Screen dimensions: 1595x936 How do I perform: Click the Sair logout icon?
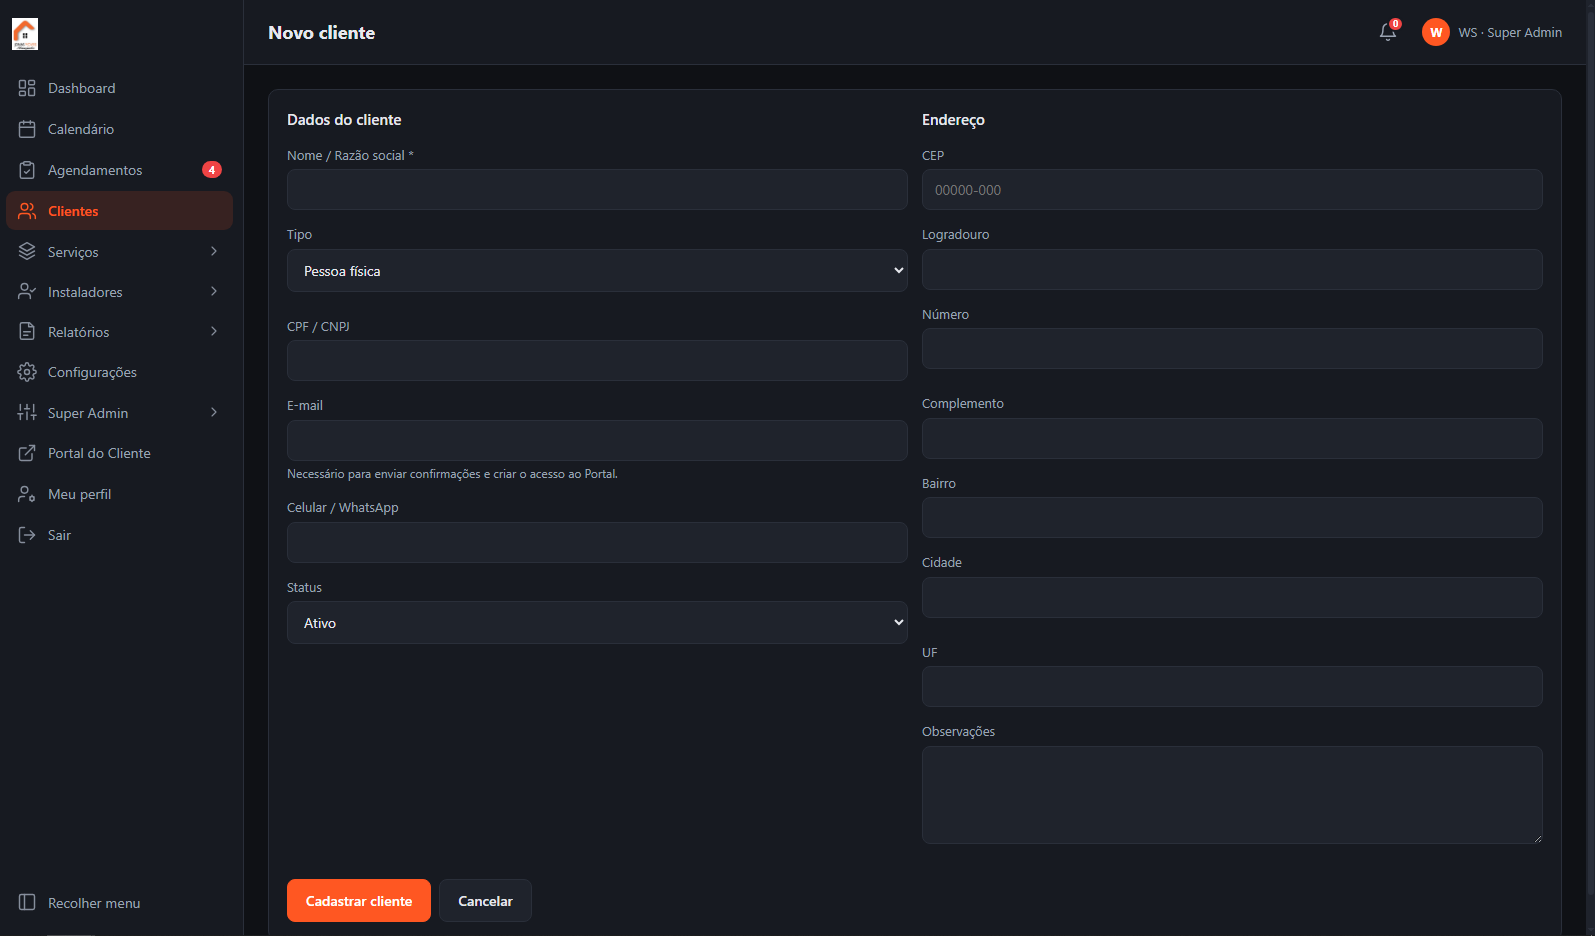coord(27,535)
